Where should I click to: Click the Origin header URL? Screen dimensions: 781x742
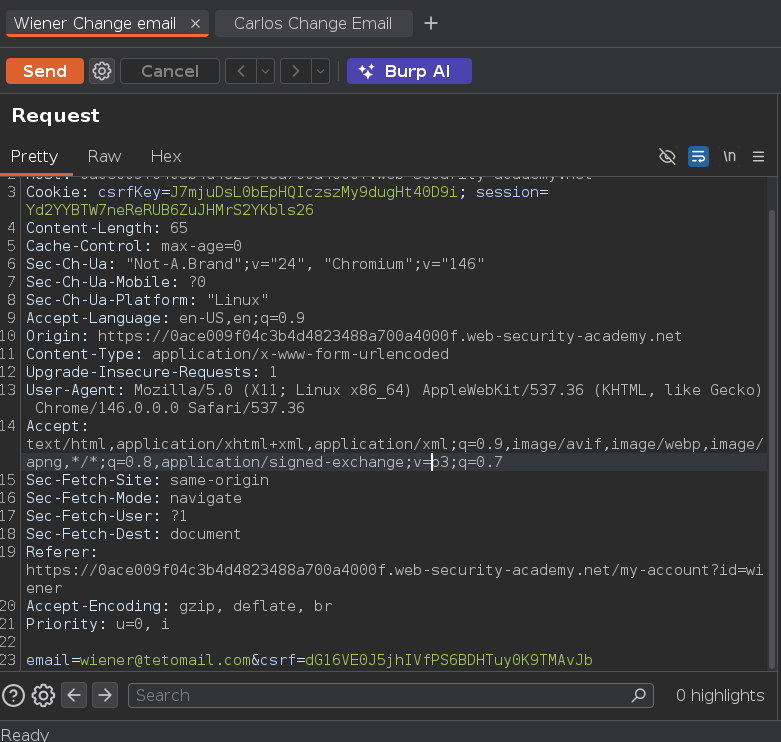[390, 336]
